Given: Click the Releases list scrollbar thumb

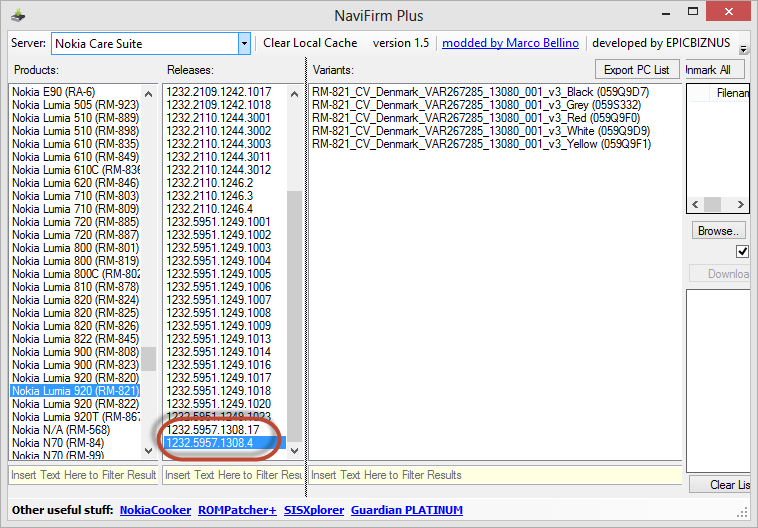Looking at the screenshot, I should click(x=294, y=316).
